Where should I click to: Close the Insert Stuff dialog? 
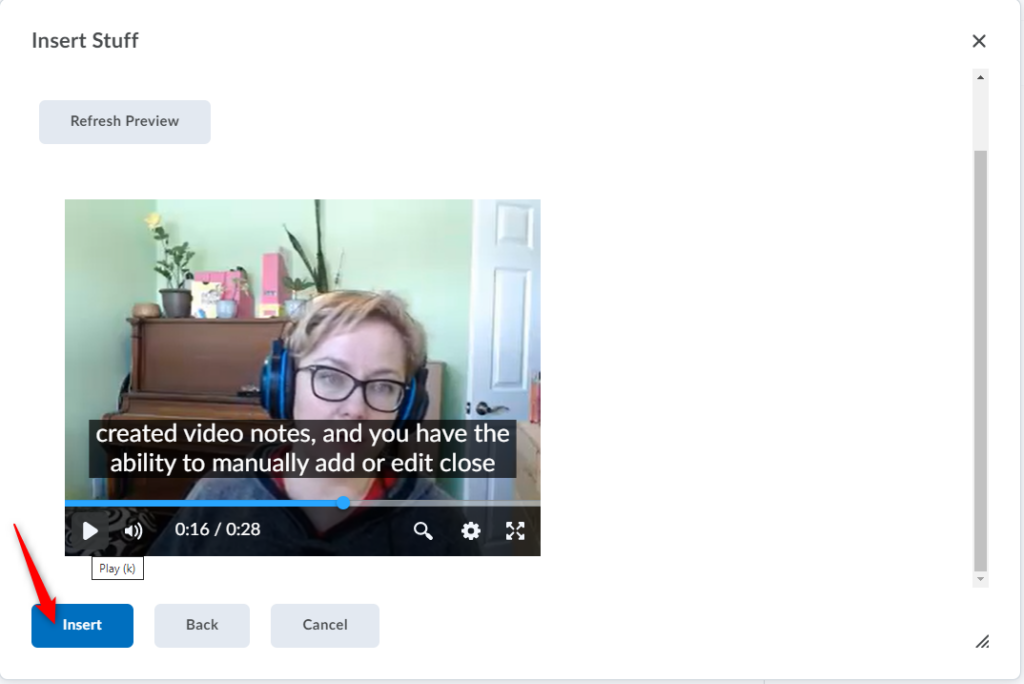pyautogui.click(x=979, y=41)
